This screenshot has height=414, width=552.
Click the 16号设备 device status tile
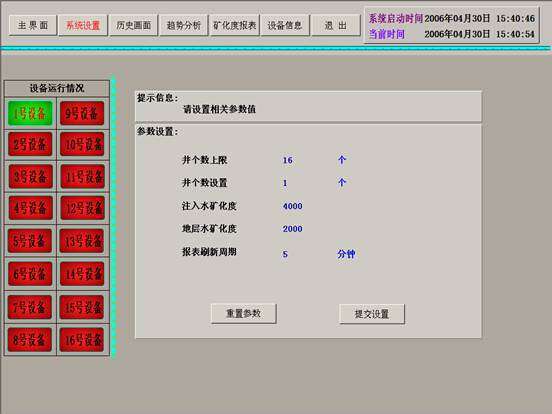point(82,339)
